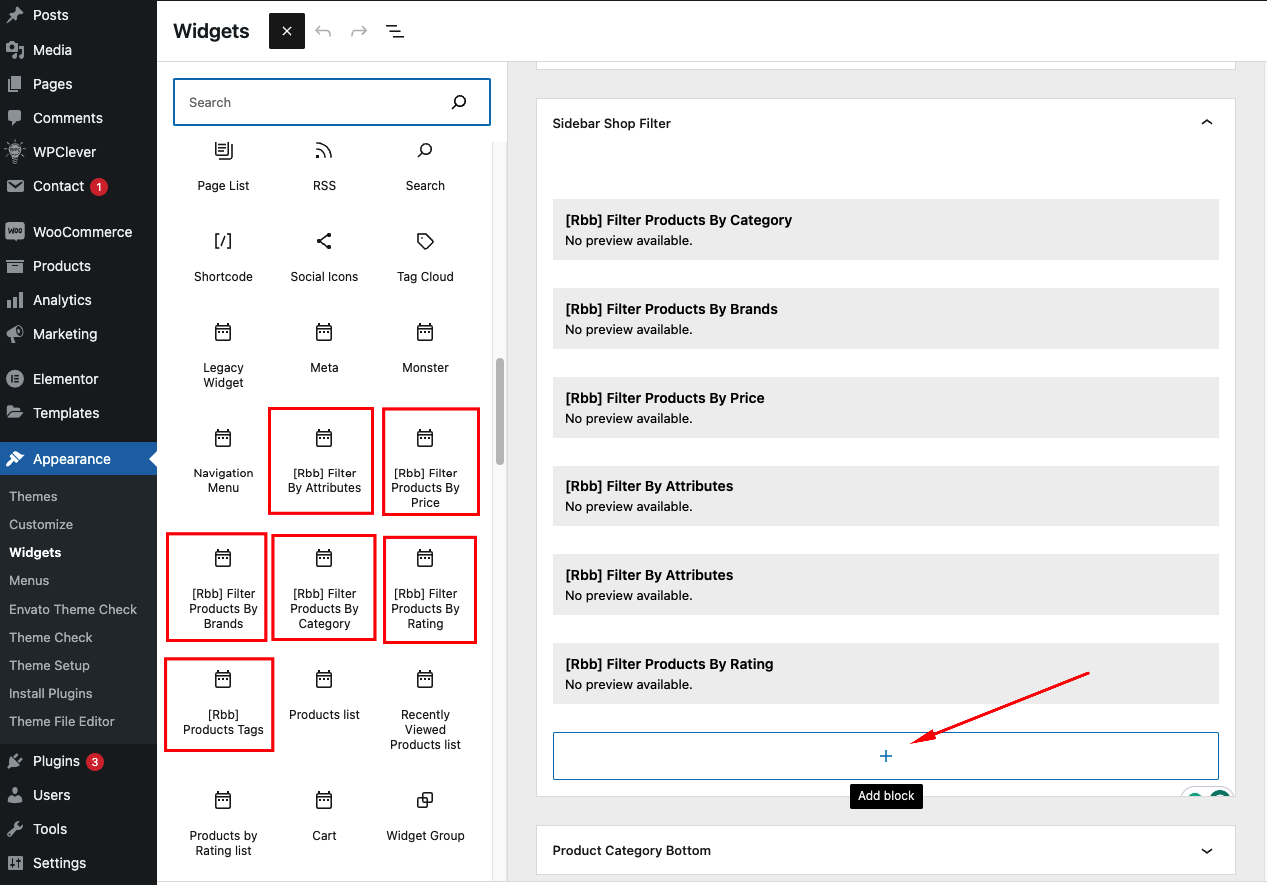
Task: Click the Add block plus button
Action: point(885,756)
